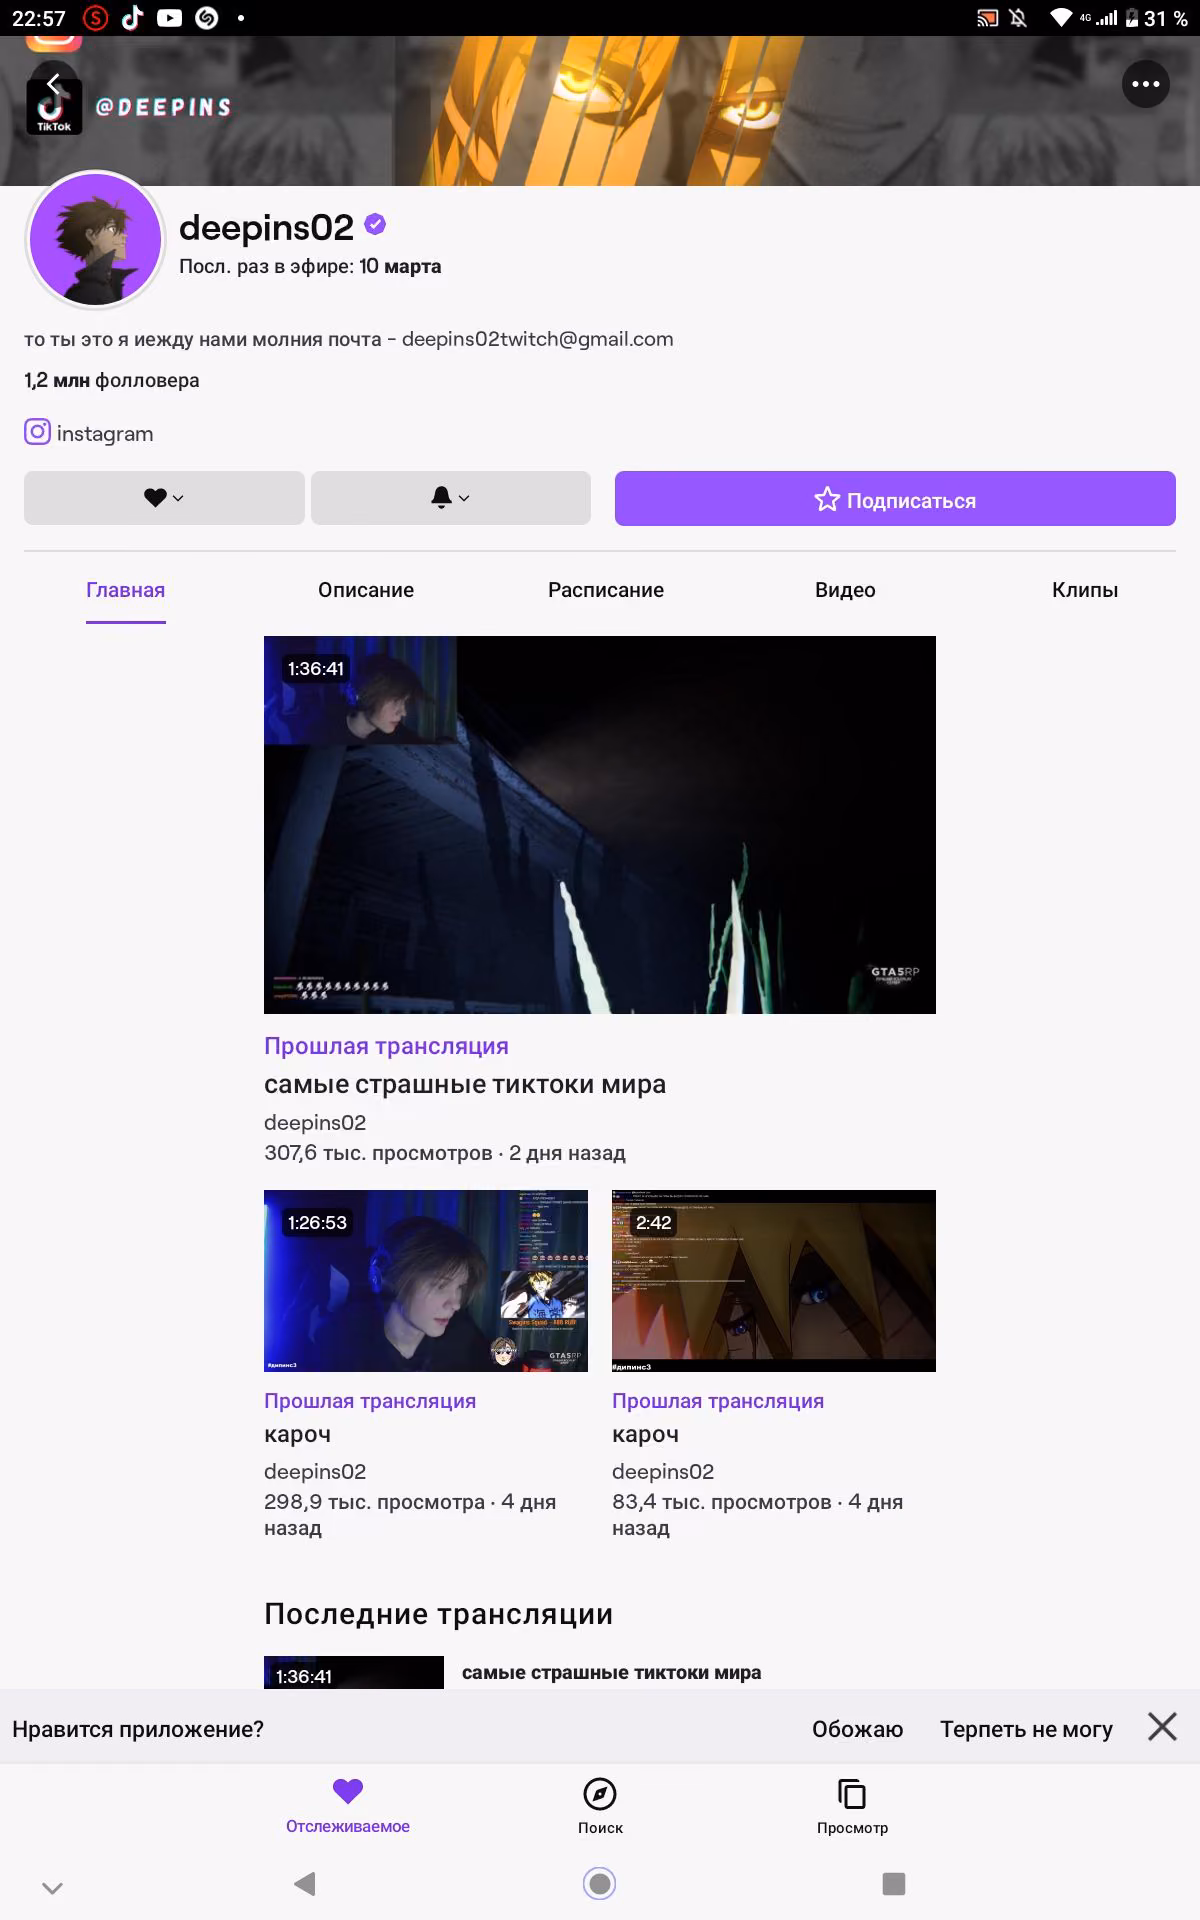Tap the battery indicator in status bar

point(1132,18)
